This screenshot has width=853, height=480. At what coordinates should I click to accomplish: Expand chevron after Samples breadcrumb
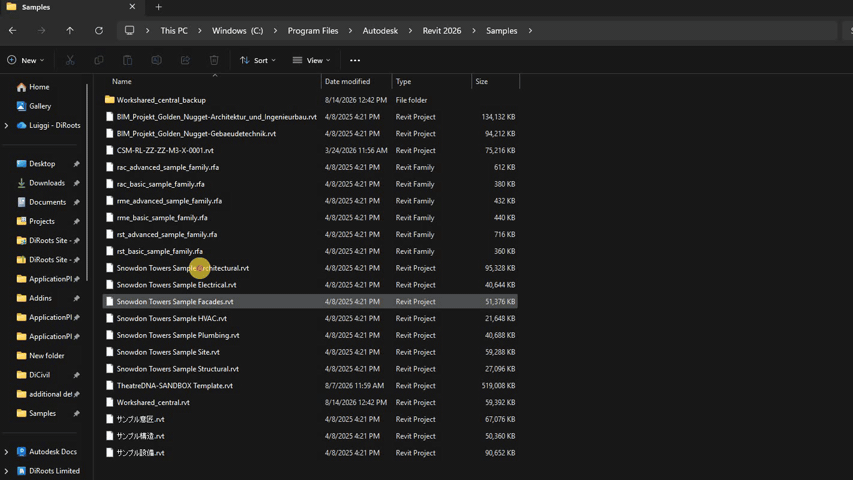tap(530, 30)
